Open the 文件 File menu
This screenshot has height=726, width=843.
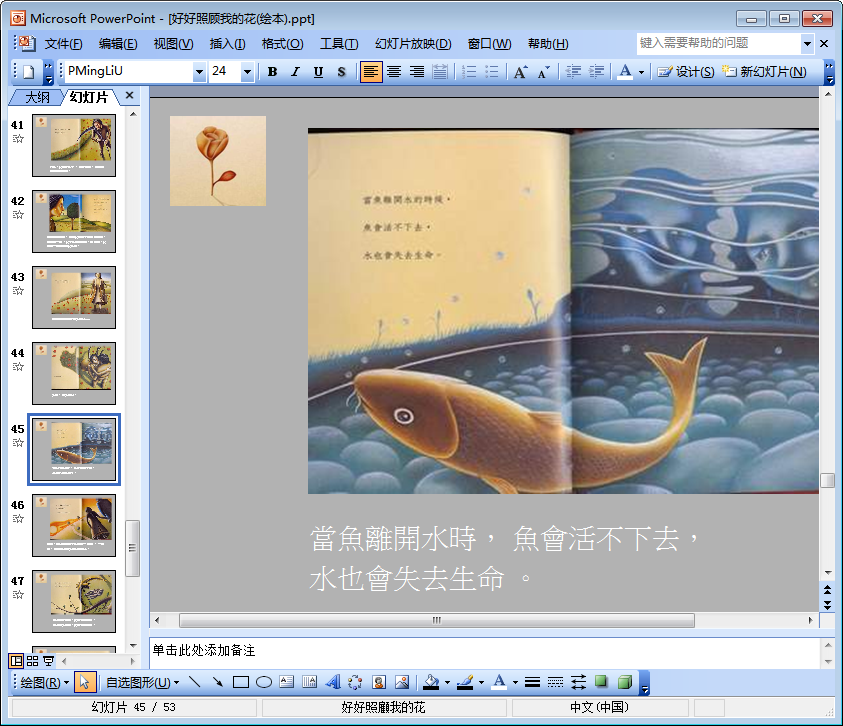pos(63,44)
